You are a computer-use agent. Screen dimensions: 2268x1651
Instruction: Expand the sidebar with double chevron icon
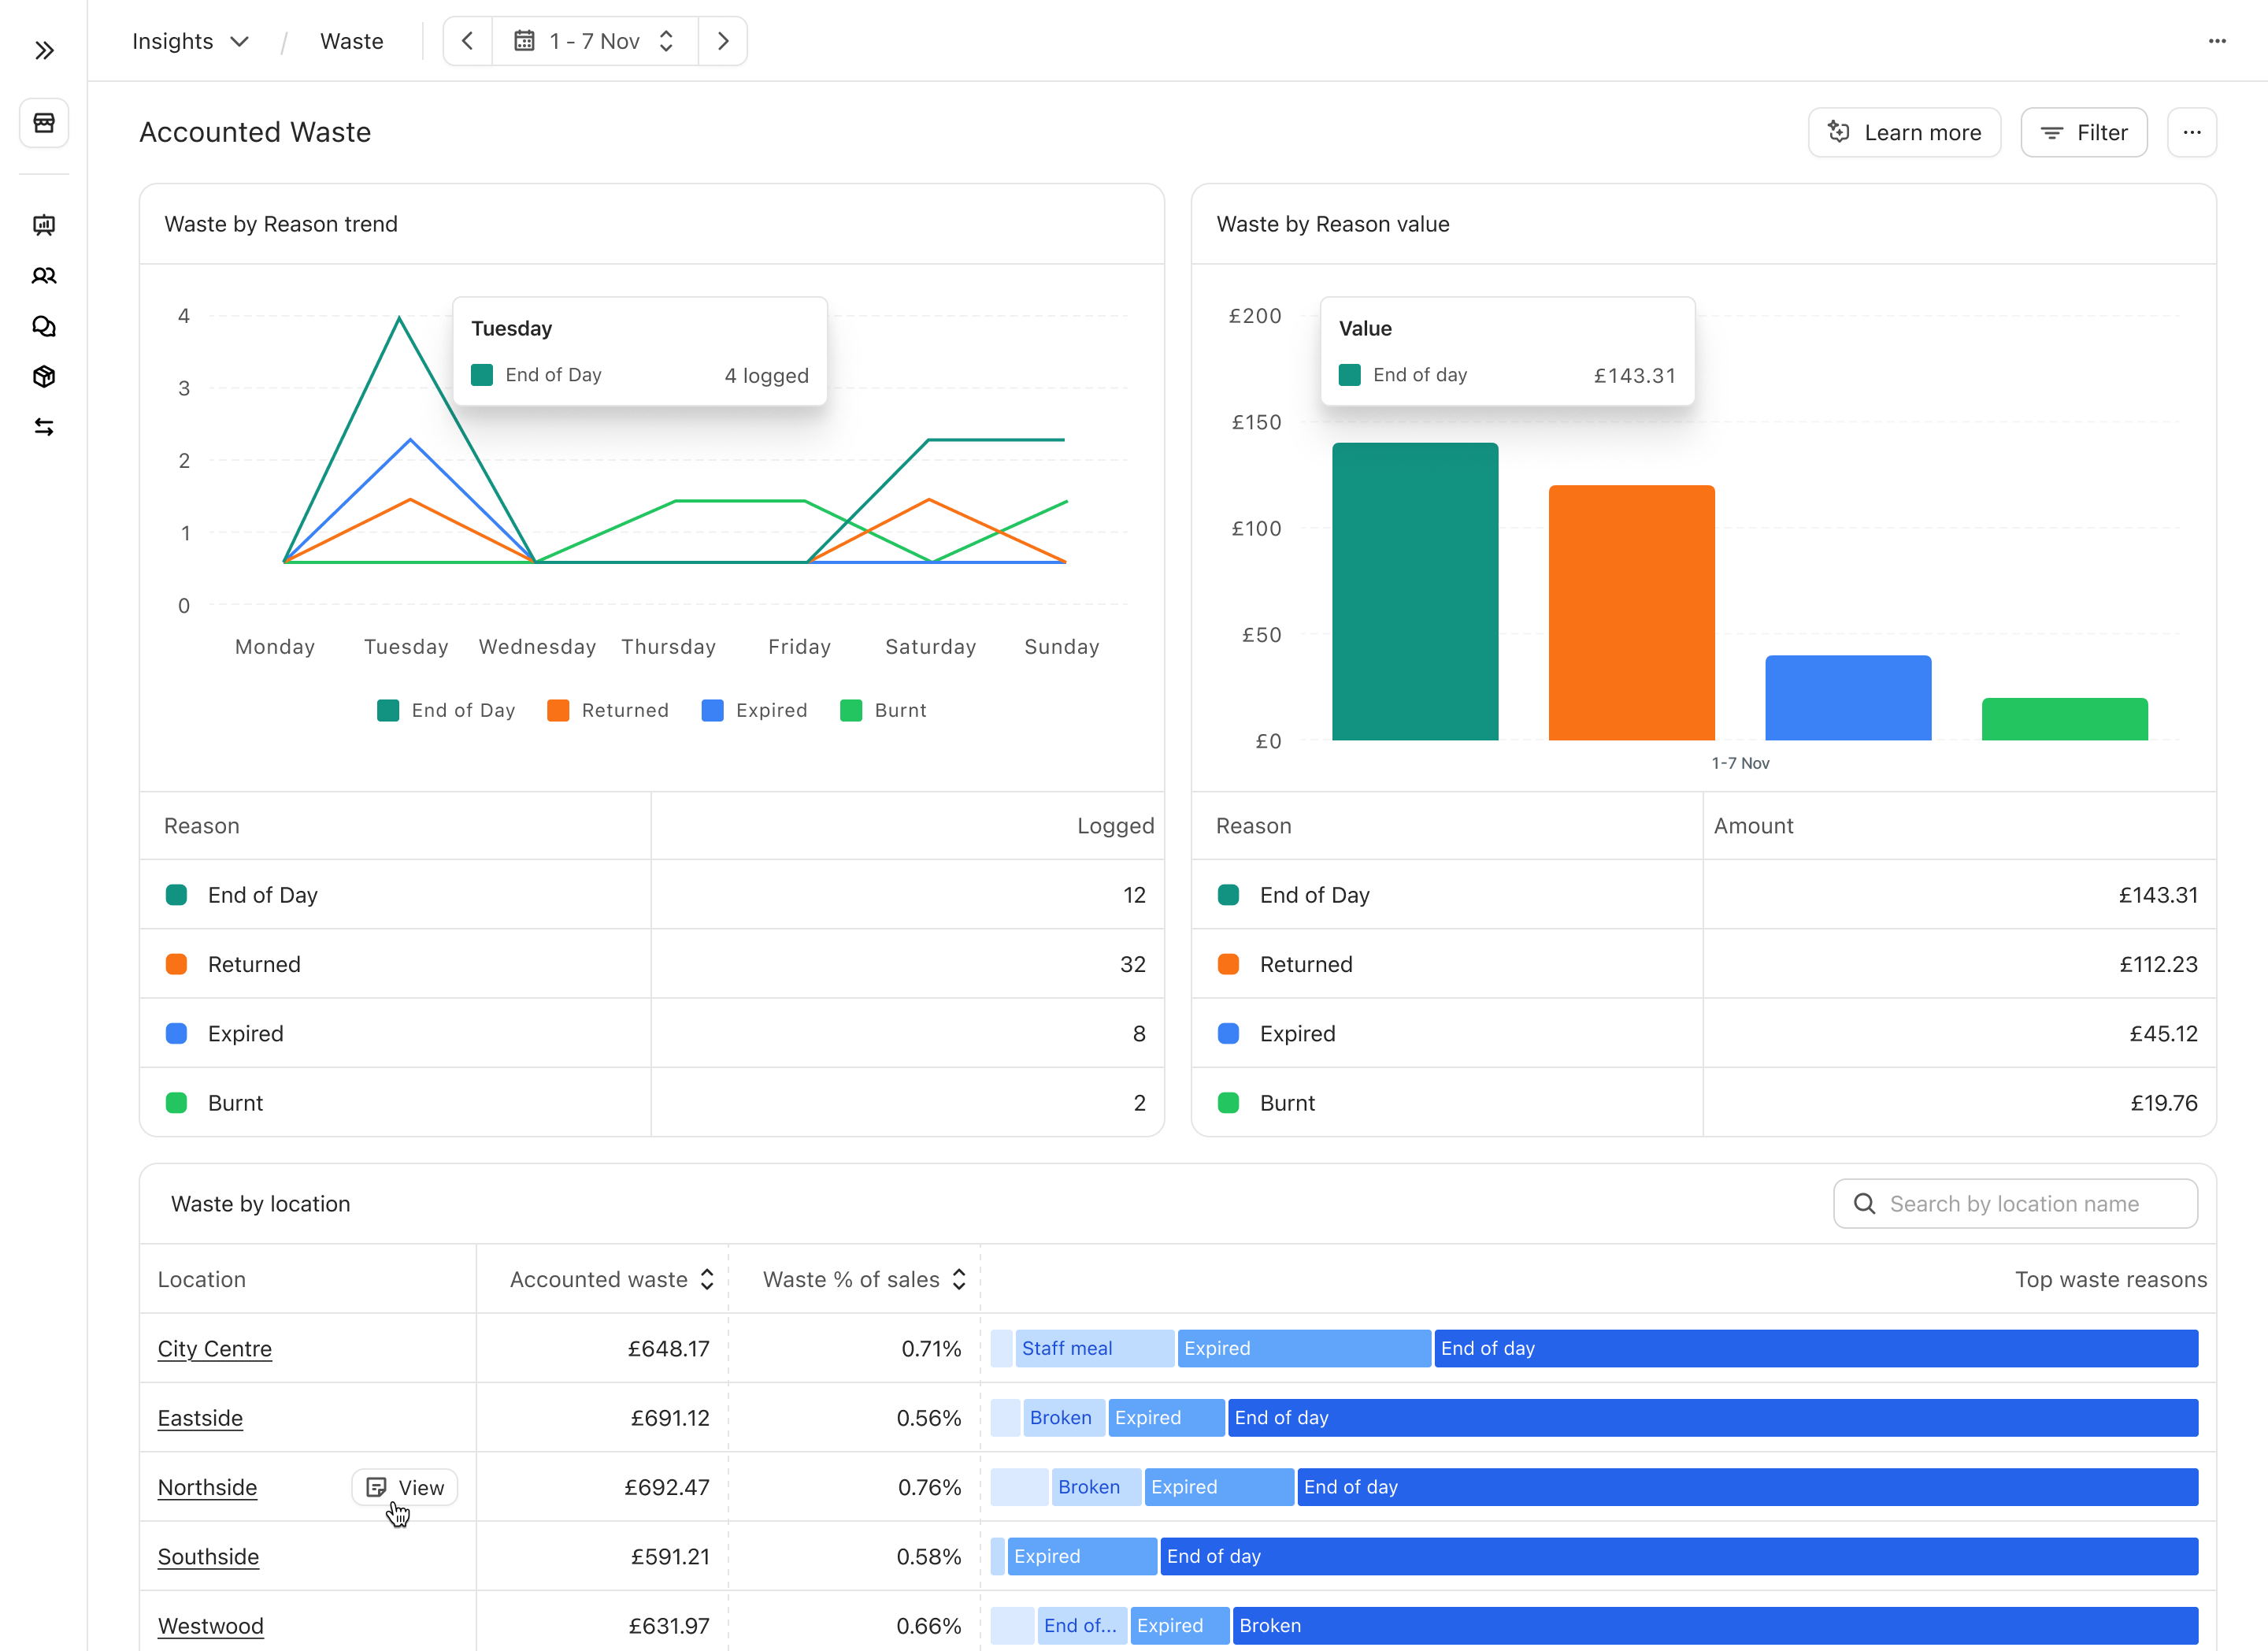[x=44, y=51]
